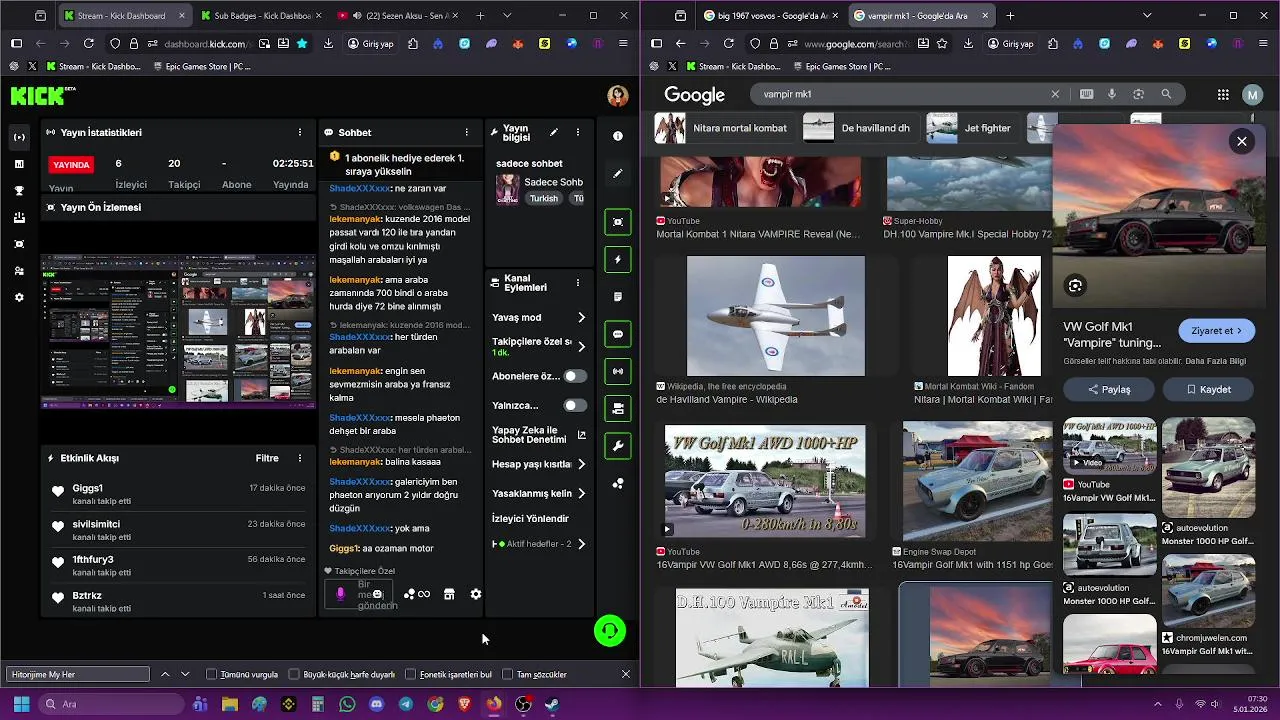
Task: Close the VW Golf image preview panel
Action: (x=1242, y=142)
